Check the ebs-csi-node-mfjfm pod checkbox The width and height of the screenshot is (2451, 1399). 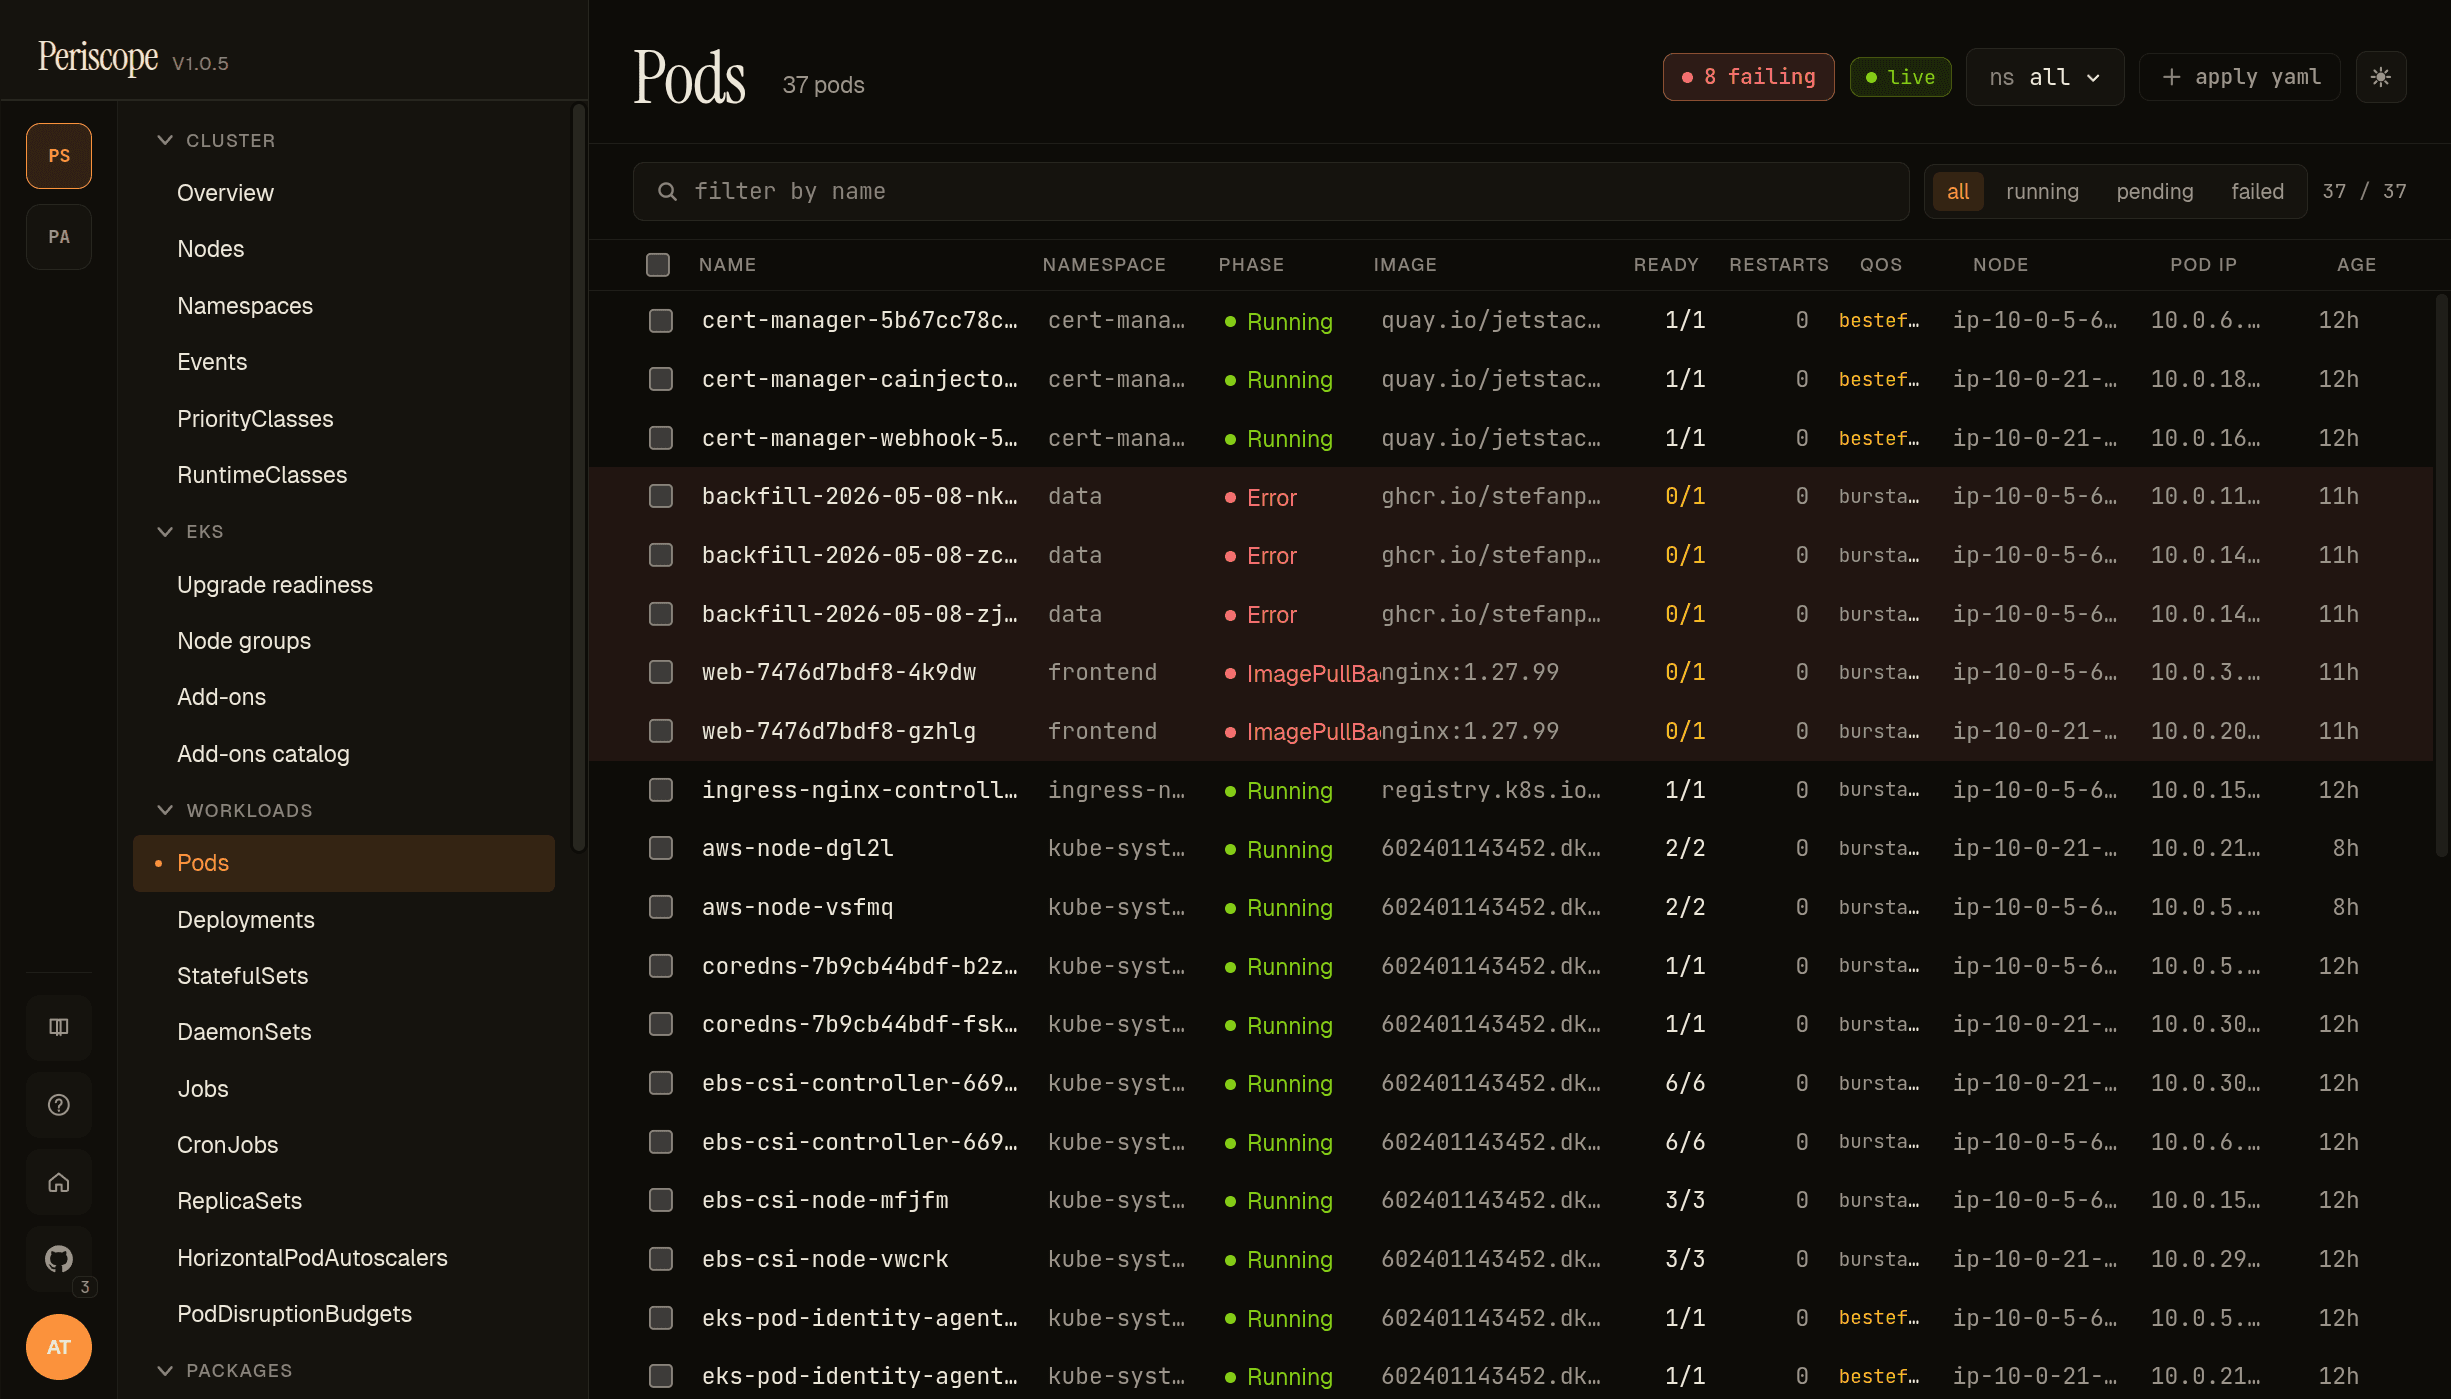point(661,1200)
